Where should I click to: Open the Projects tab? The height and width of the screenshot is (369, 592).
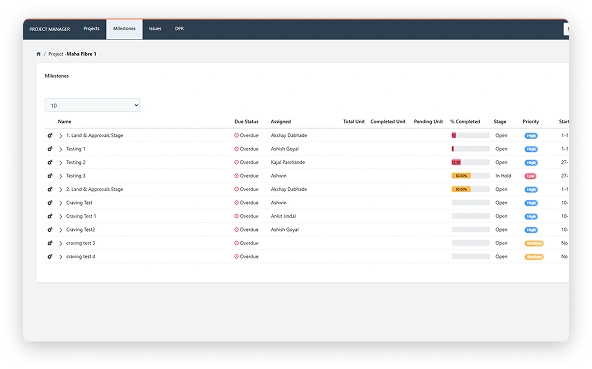[x=91, y=29]
